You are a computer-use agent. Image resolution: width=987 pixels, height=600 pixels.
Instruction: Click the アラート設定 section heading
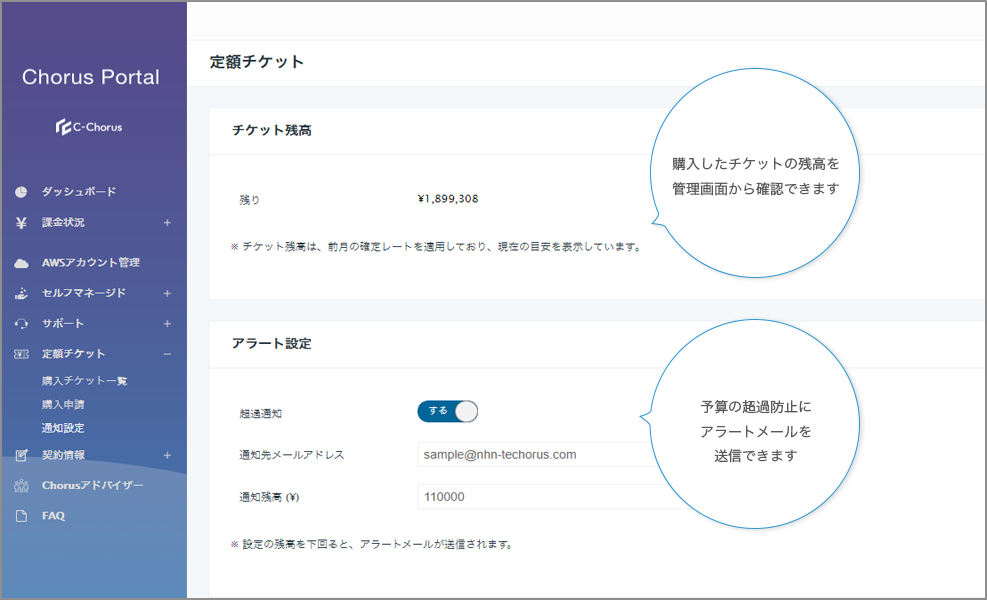tap(272, 344)
